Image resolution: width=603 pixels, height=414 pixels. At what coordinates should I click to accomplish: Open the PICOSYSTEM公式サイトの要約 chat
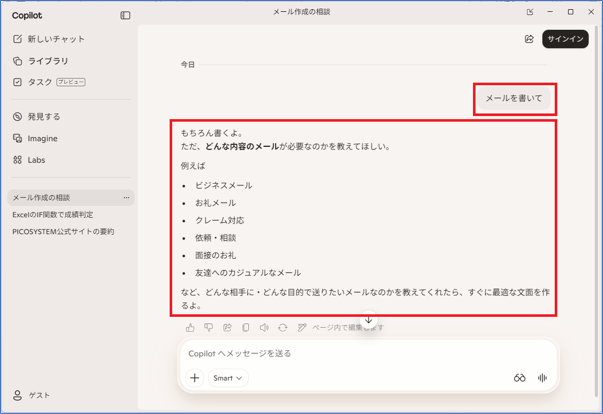coord(63,231)
